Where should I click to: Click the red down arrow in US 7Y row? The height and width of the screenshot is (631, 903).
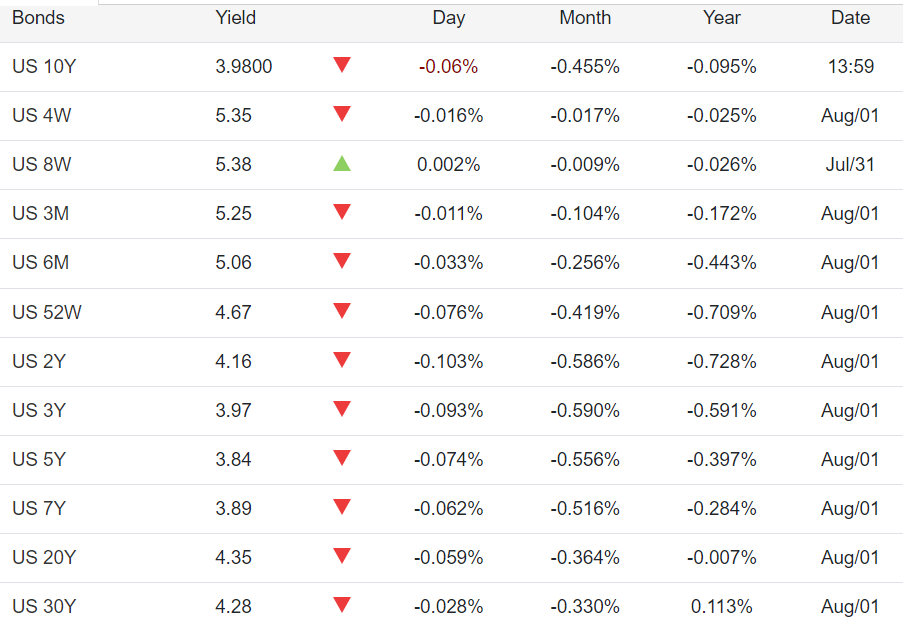pos(342,506)
